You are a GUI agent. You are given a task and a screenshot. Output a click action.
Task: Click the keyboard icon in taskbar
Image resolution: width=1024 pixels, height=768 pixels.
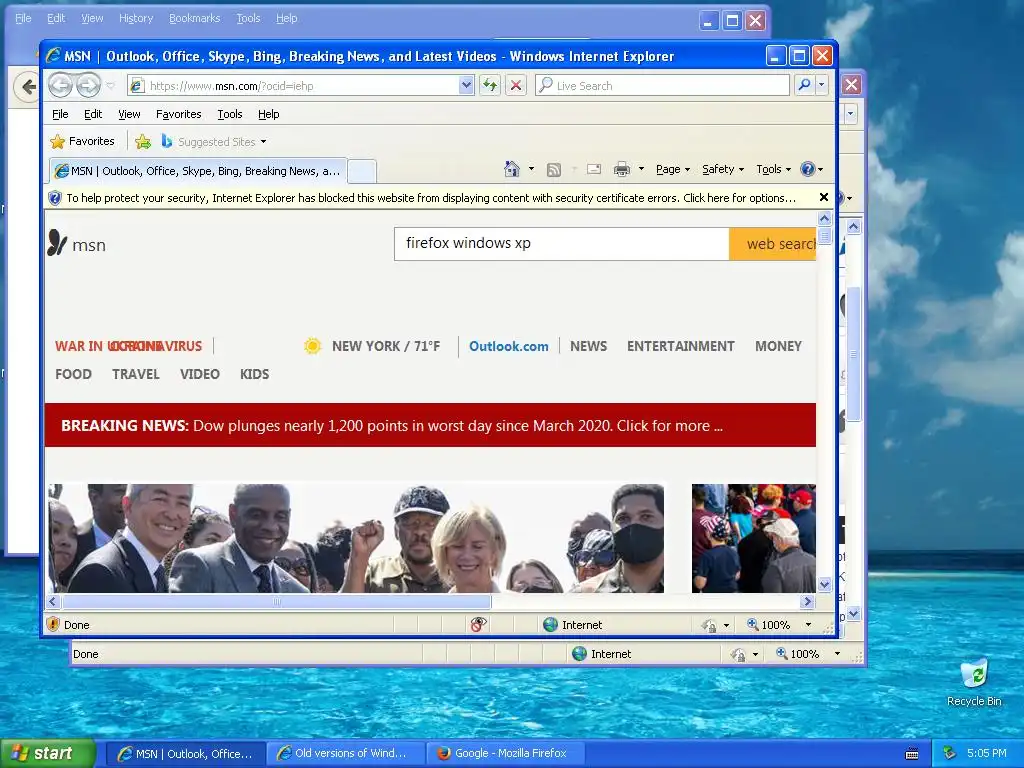click(x=912, y=754)
